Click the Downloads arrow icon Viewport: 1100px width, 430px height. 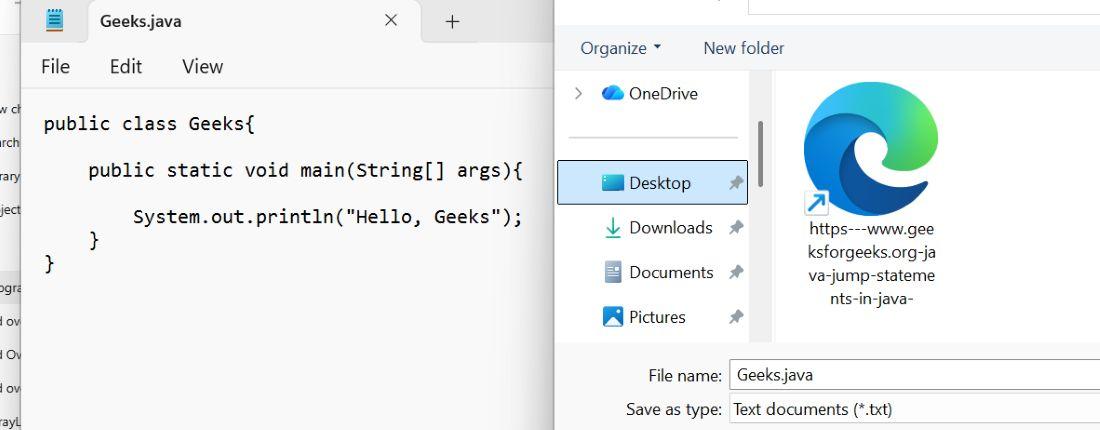click(612, 228)
